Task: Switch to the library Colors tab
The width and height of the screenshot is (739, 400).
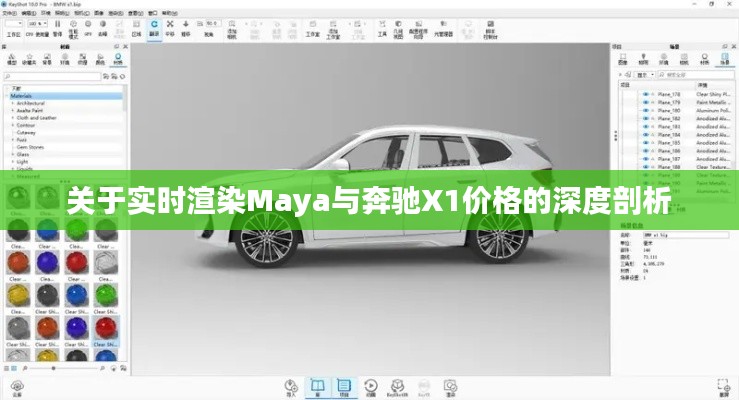Action: [x=100, y=59]
